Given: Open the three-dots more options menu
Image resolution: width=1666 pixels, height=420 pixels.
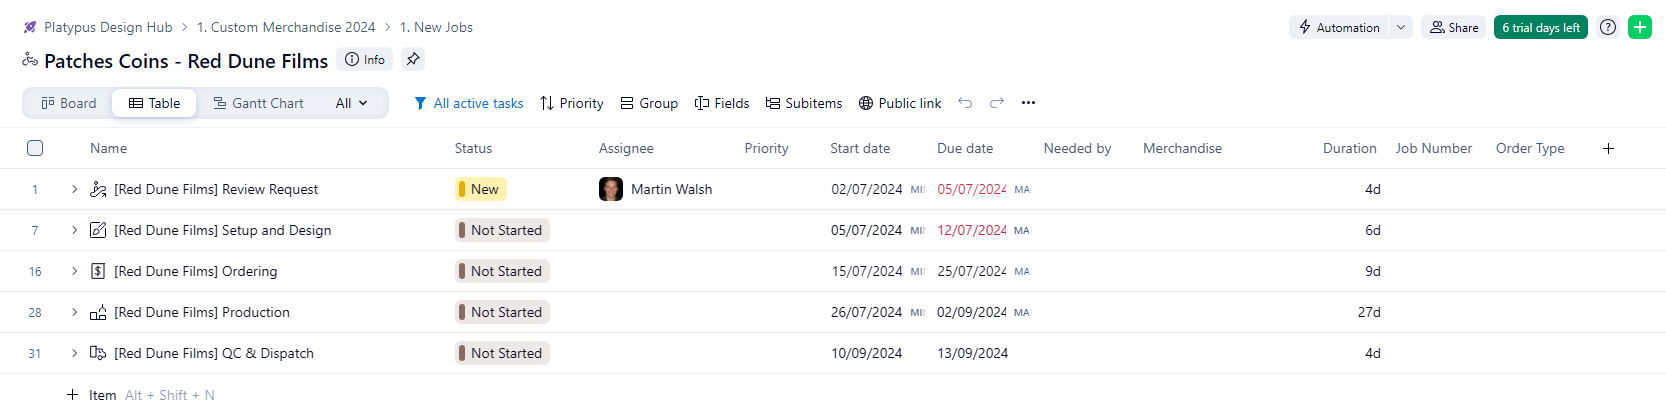Looking at the screenshot, I should [x=1028, y=103].
